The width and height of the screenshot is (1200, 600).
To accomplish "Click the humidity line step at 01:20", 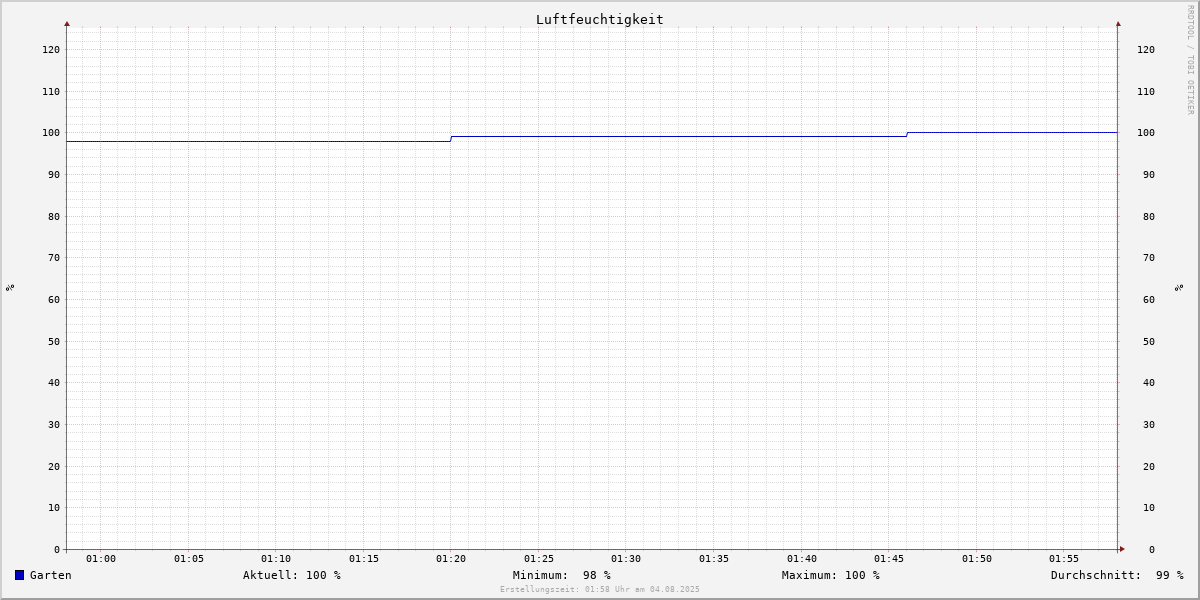I will 451,139.
